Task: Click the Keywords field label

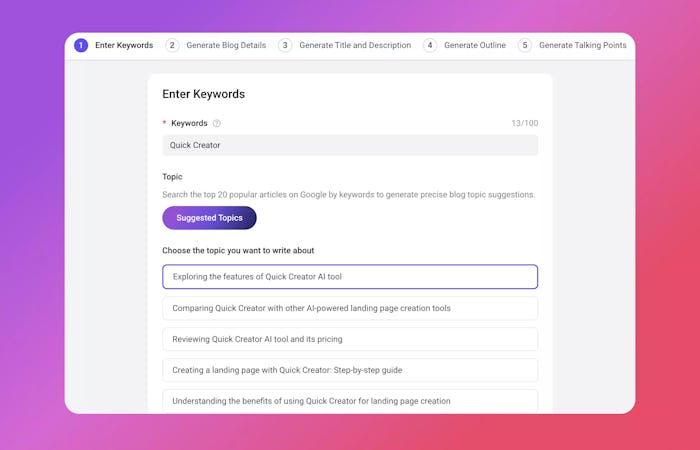Action: tap(189, 123)
